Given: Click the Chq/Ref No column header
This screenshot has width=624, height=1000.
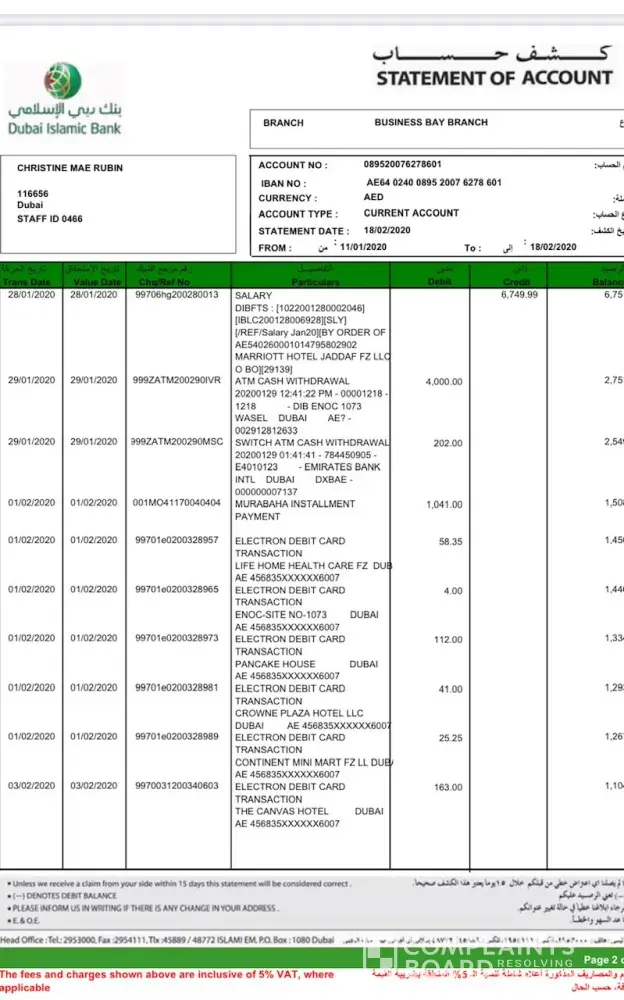Looking at the screenshot, I should (x=165, y=282).
